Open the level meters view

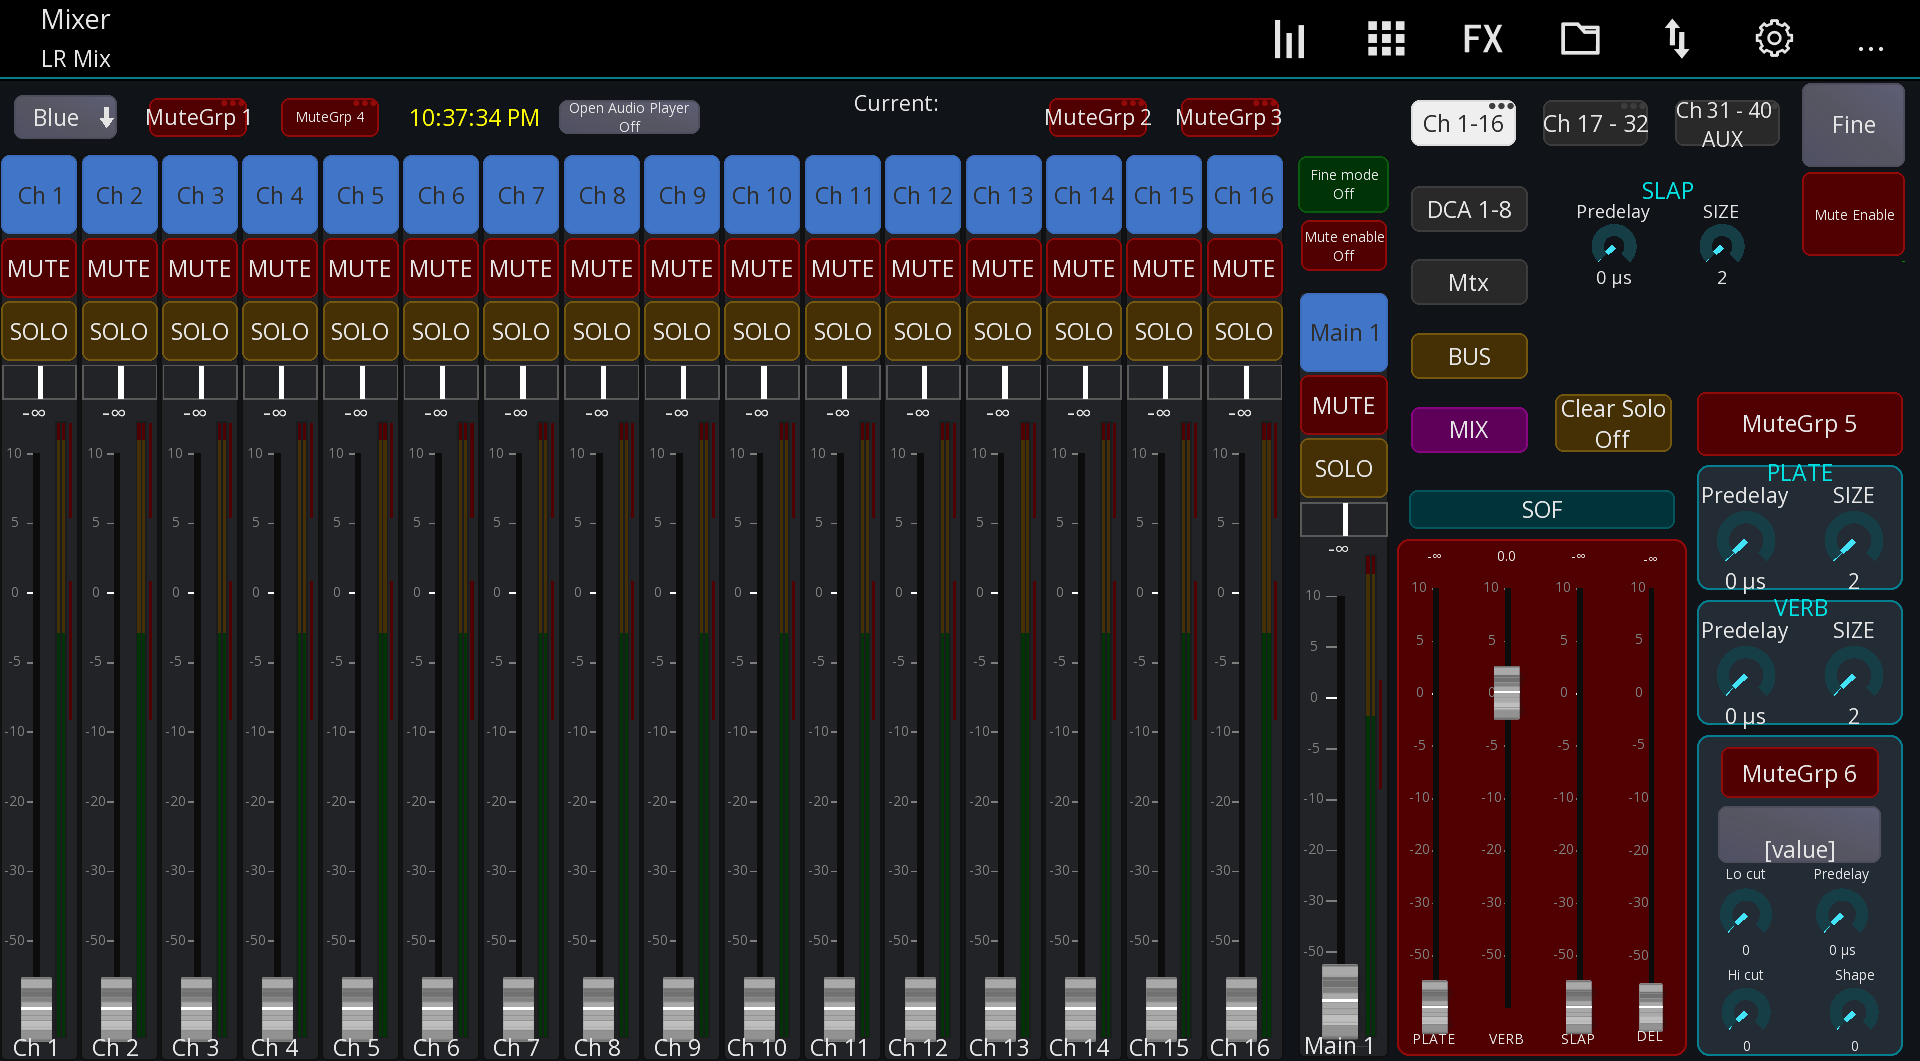pos(1289,38)
